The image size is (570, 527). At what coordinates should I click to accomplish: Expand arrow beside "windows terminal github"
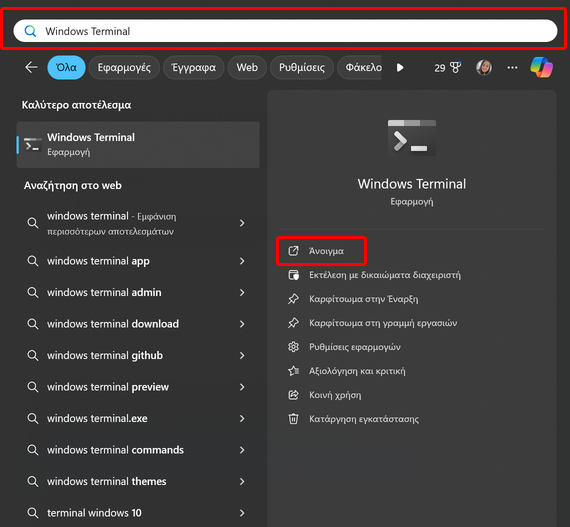coord(242,355)
